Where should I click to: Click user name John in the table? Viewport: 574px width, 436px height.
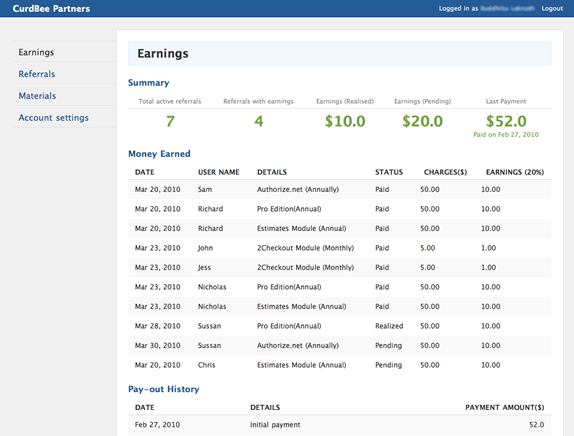pos(205,248)
